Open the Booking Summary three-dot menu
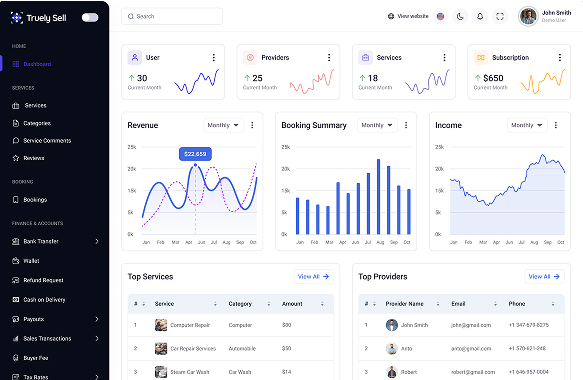This screenshot has width=583, height=380. tap(406, 125)
